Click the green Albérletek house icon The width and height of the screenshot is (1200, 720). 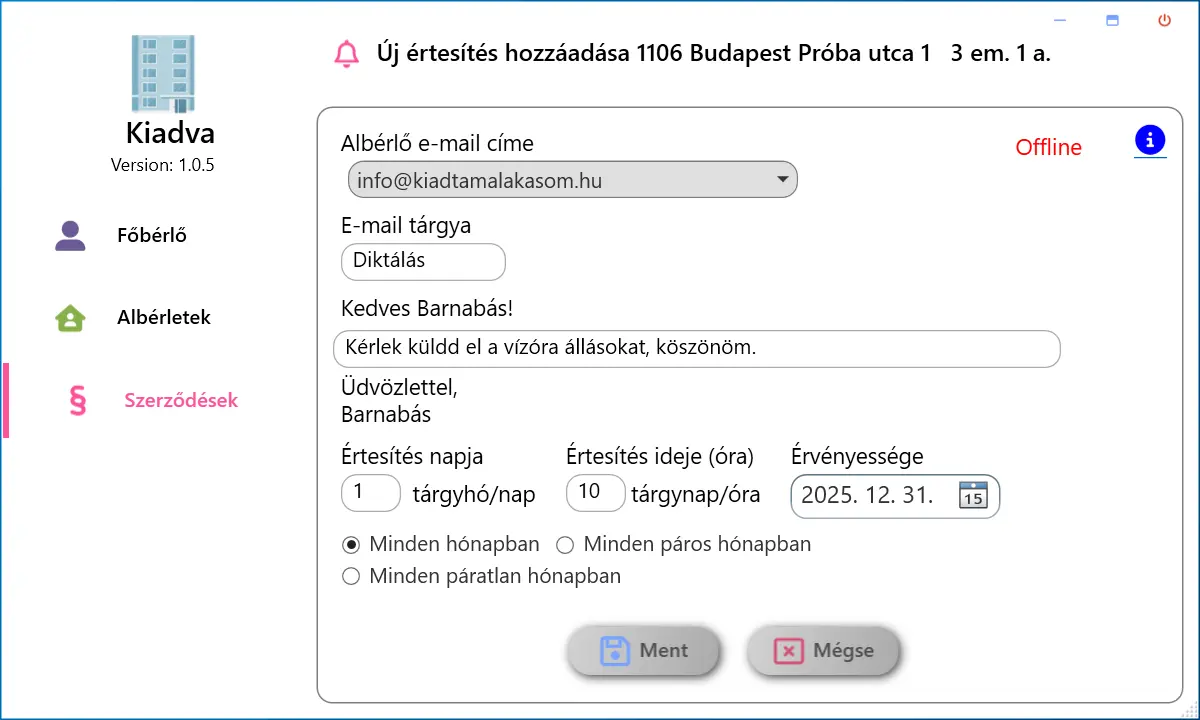[70, 318]
